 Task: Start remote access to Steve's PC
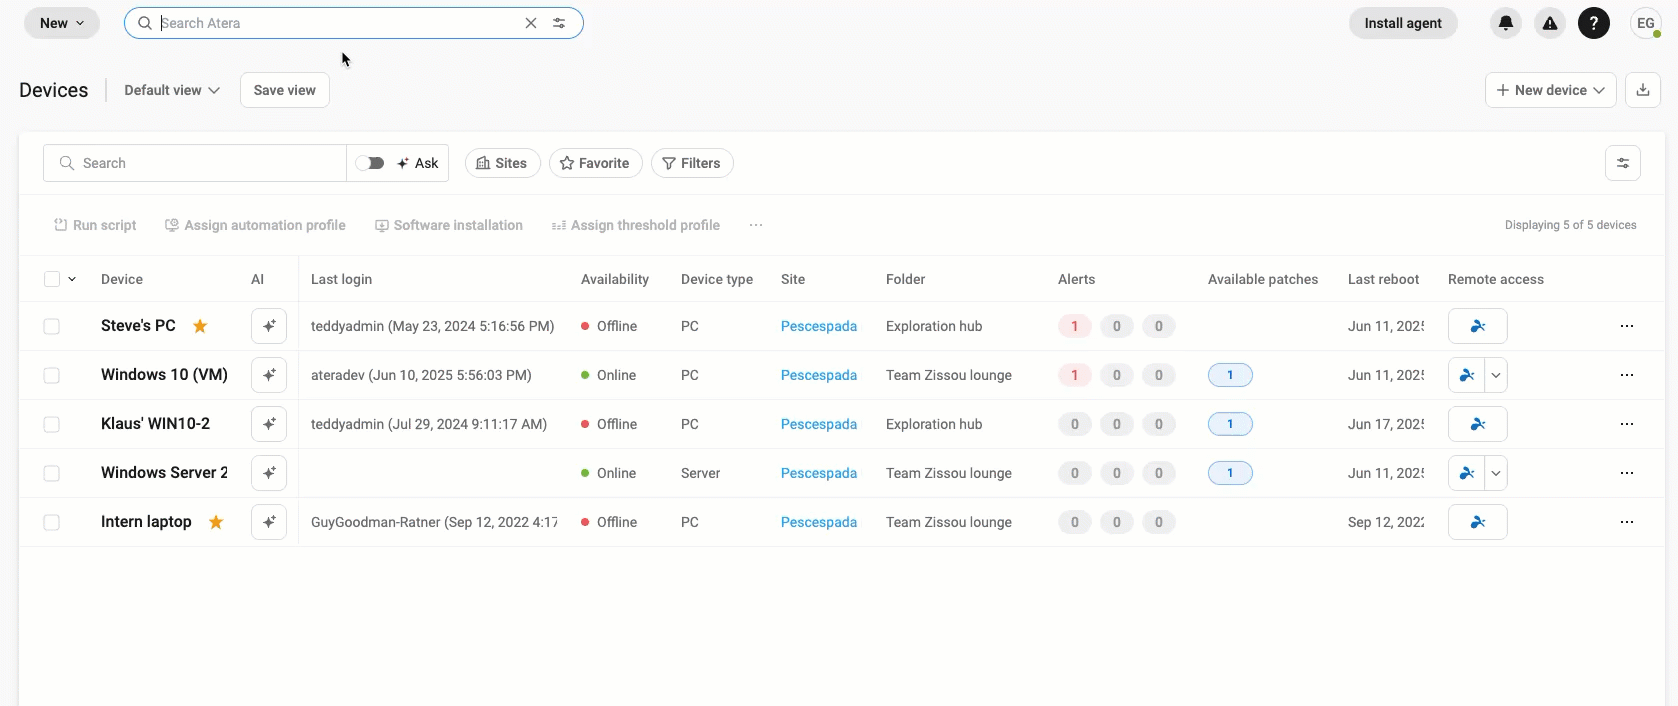click(x=1478, y=326)
